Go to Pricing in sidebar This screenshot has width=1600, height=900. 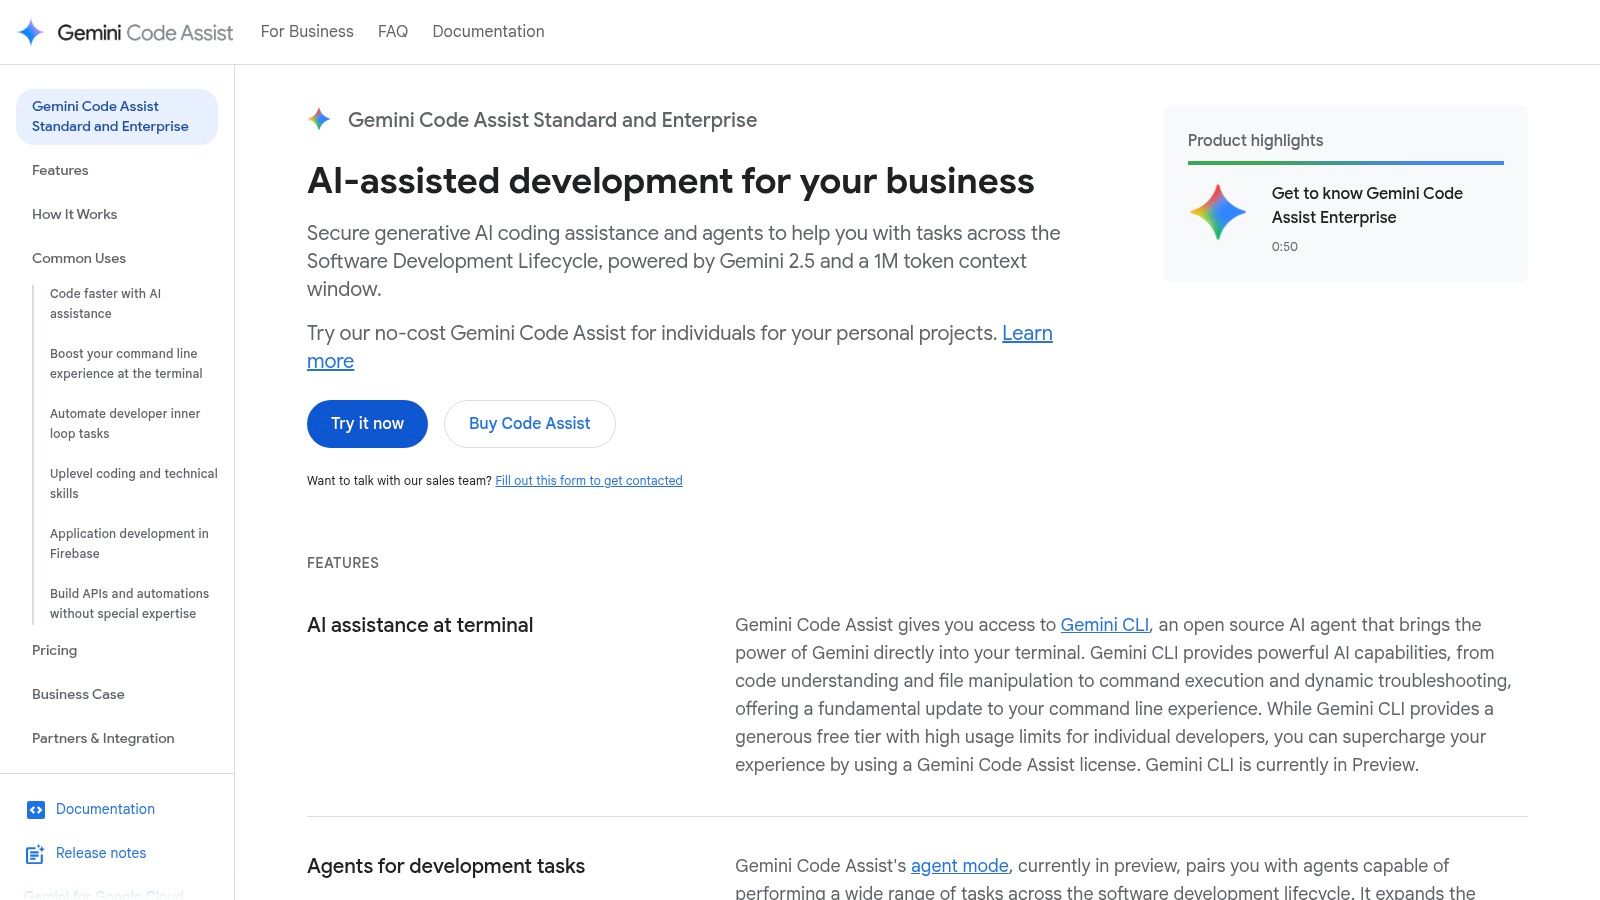pyautogui.click(x=54, y=650)
